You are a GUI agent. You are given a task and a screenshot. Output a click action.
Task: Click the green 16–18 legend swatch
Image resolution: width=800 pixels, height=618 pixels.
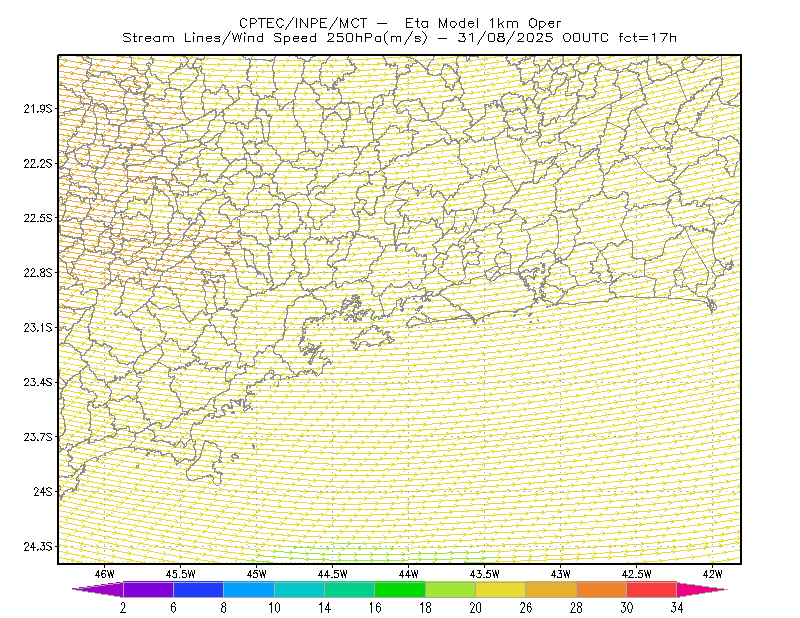[400, 589]
